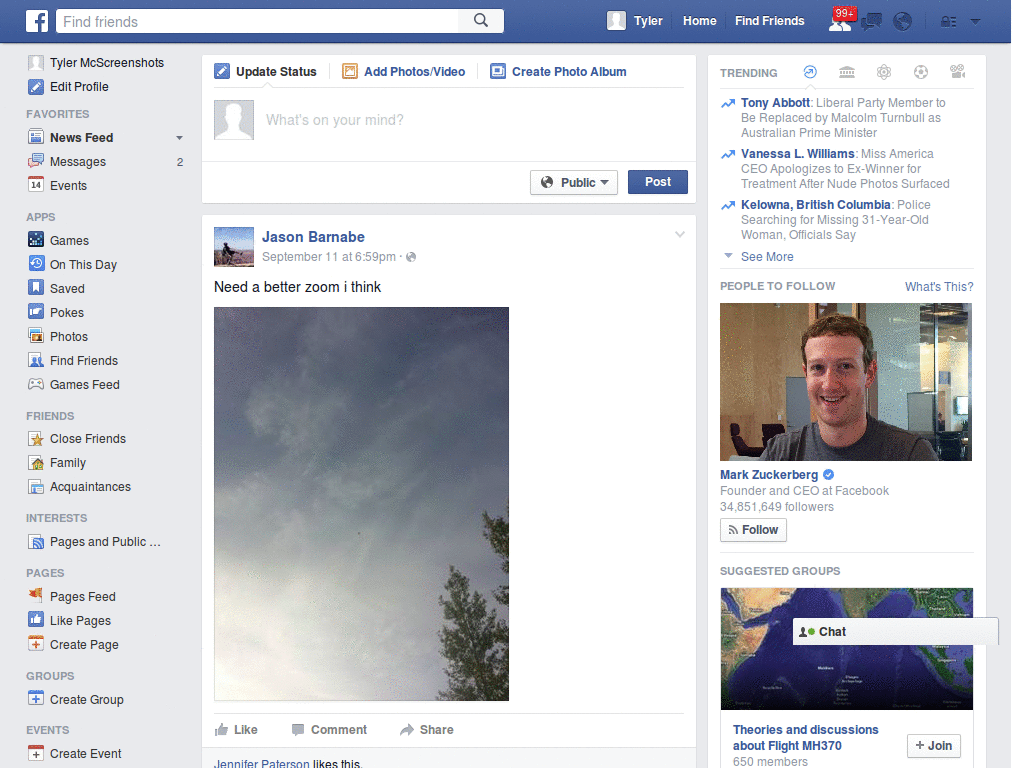Open Jason Barnabe's post avatar thumbnail
This screenshot has width=1024, height=768.
coord(234,247)
